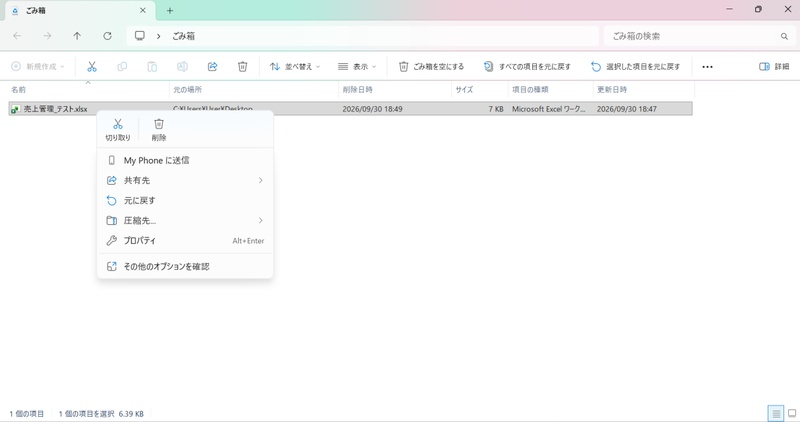Click ごみ箱を空にする button

pyautogui.click(x=432, y=66)
